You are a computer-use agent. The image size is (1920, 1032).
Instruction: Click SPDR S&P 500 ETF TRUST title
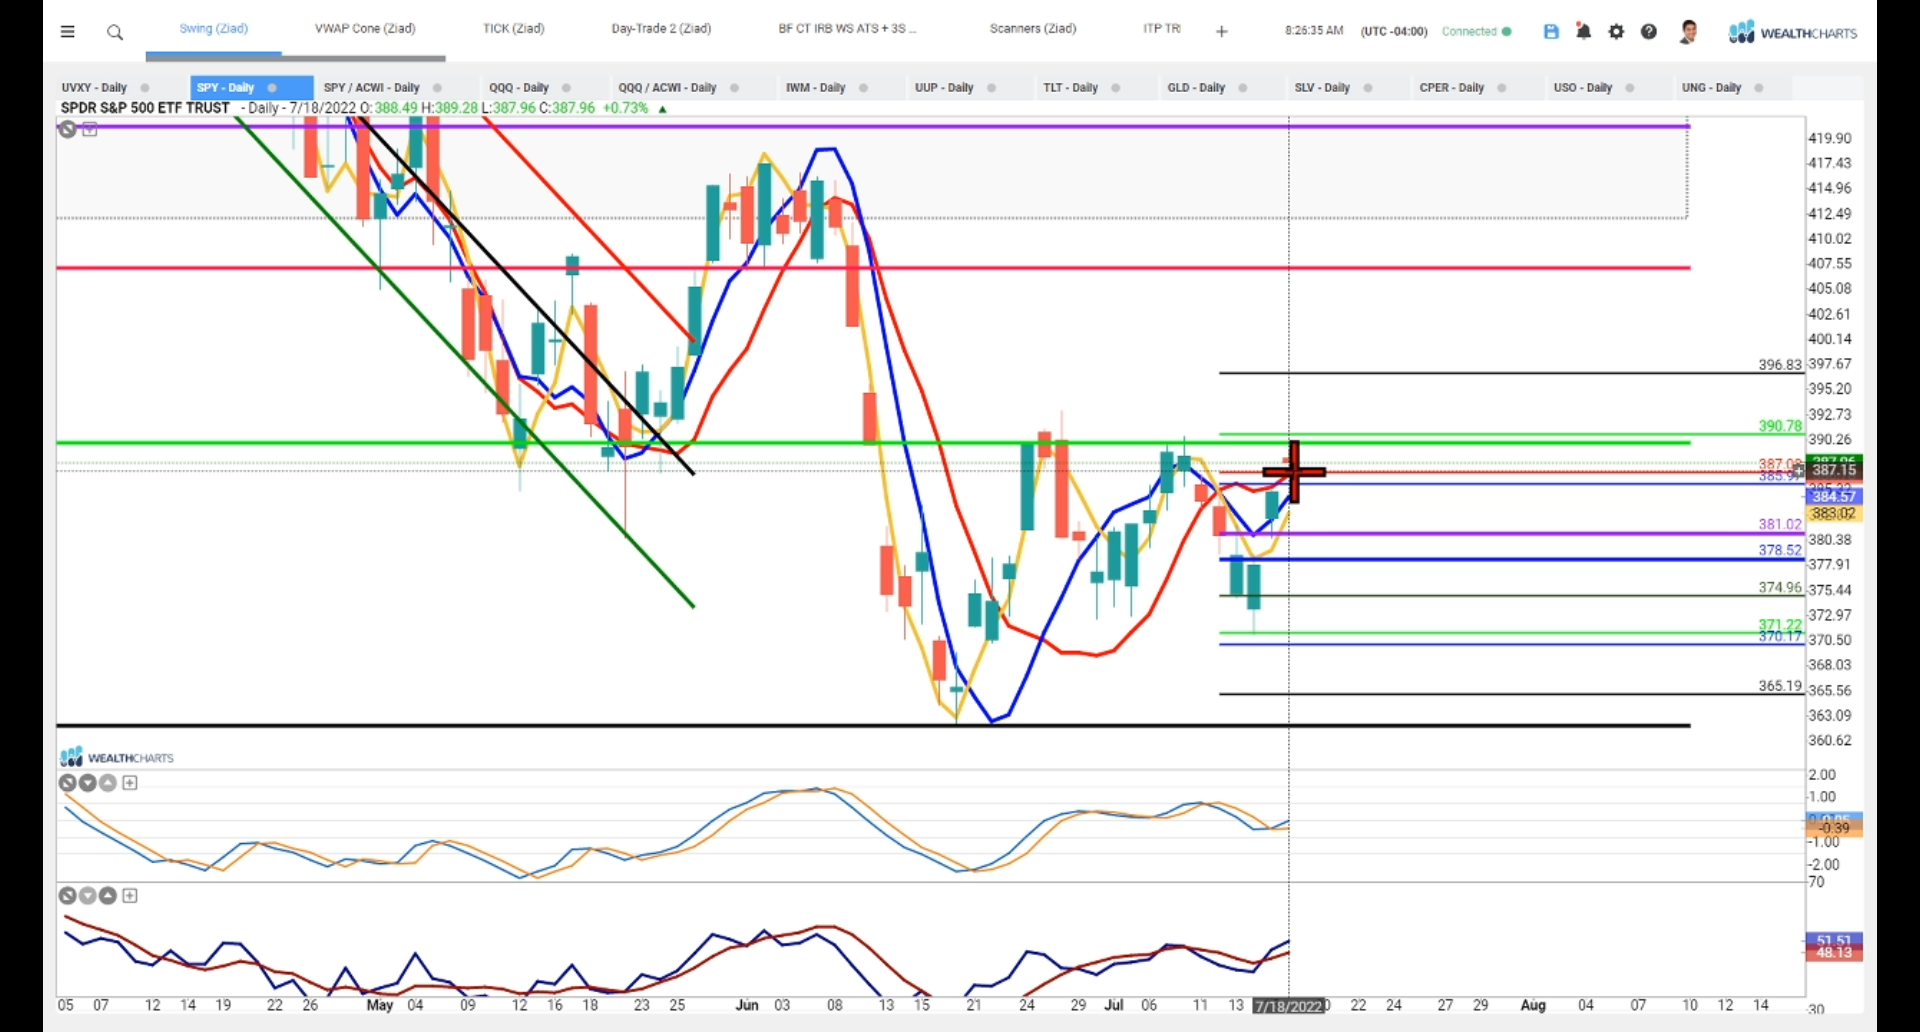tap(145, 108)
